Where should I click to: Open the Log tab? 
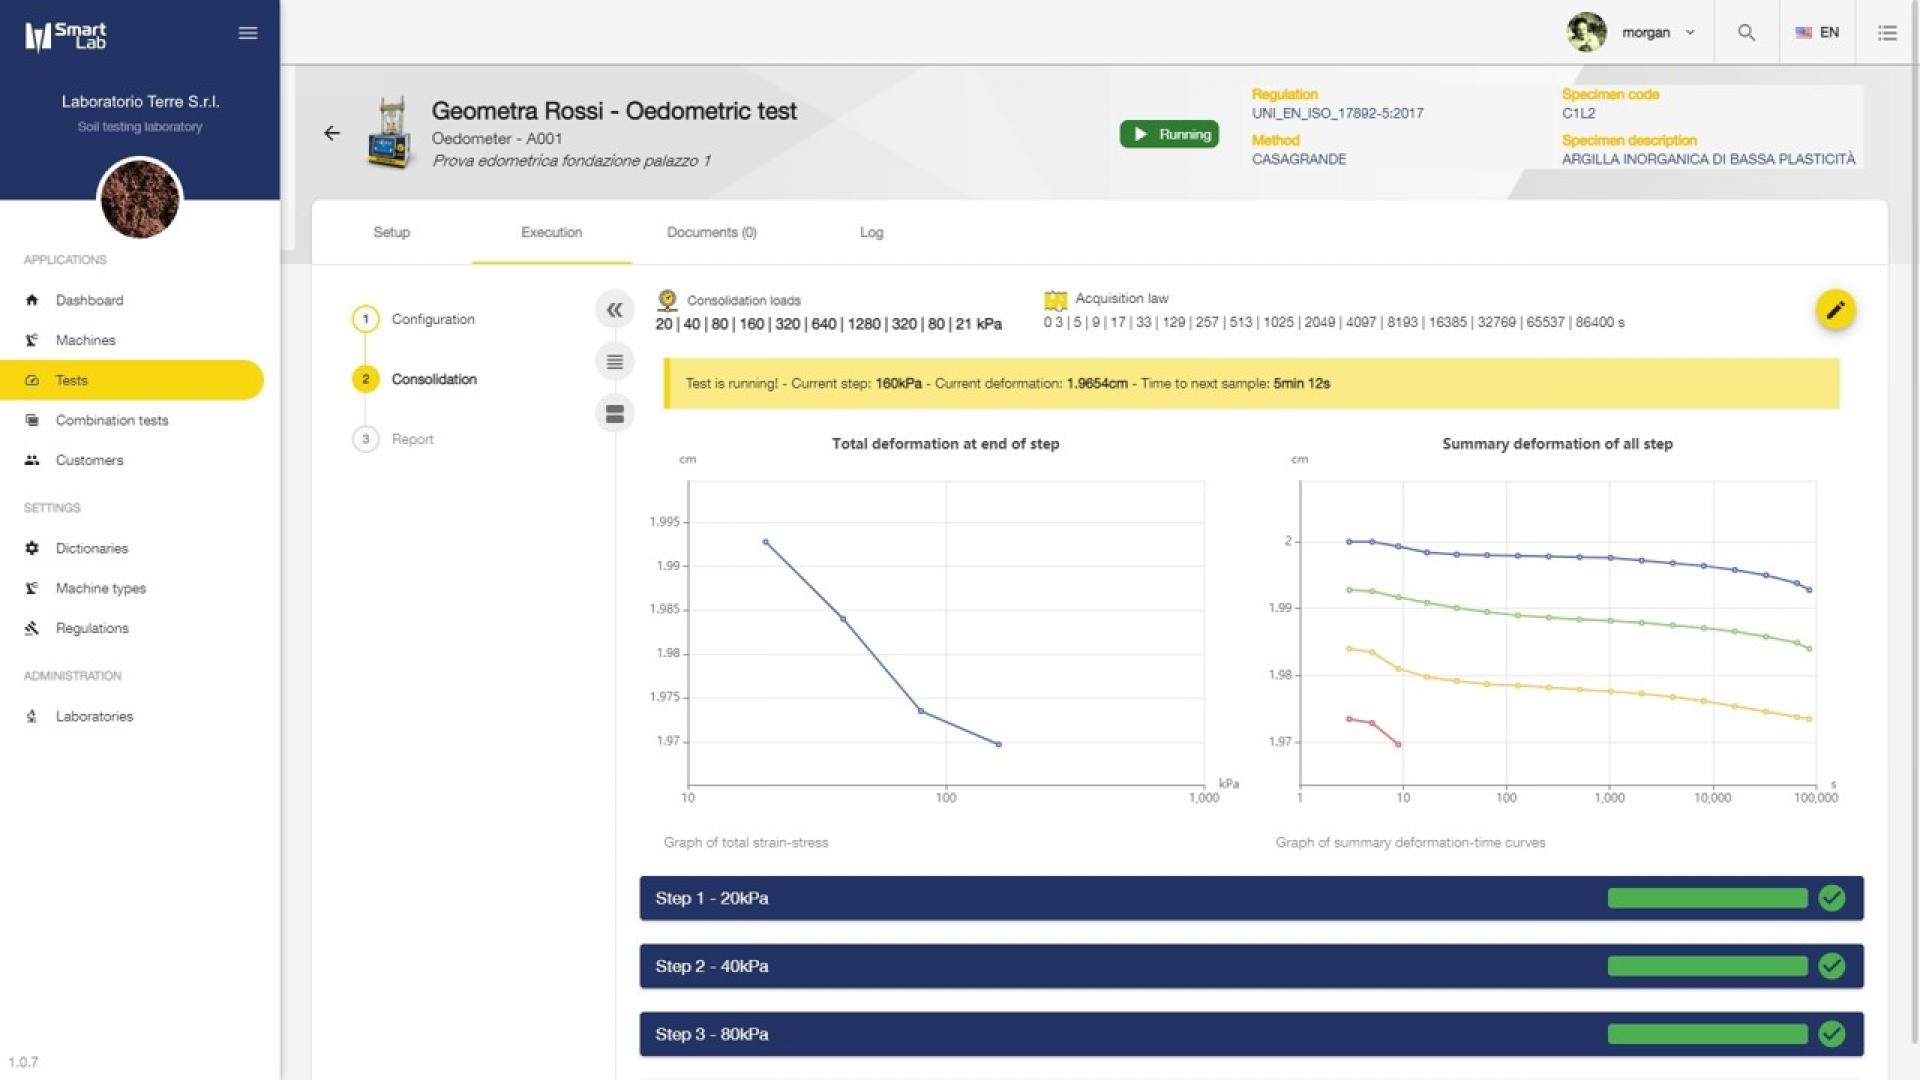pyautogui.click(x=871, y=232)
